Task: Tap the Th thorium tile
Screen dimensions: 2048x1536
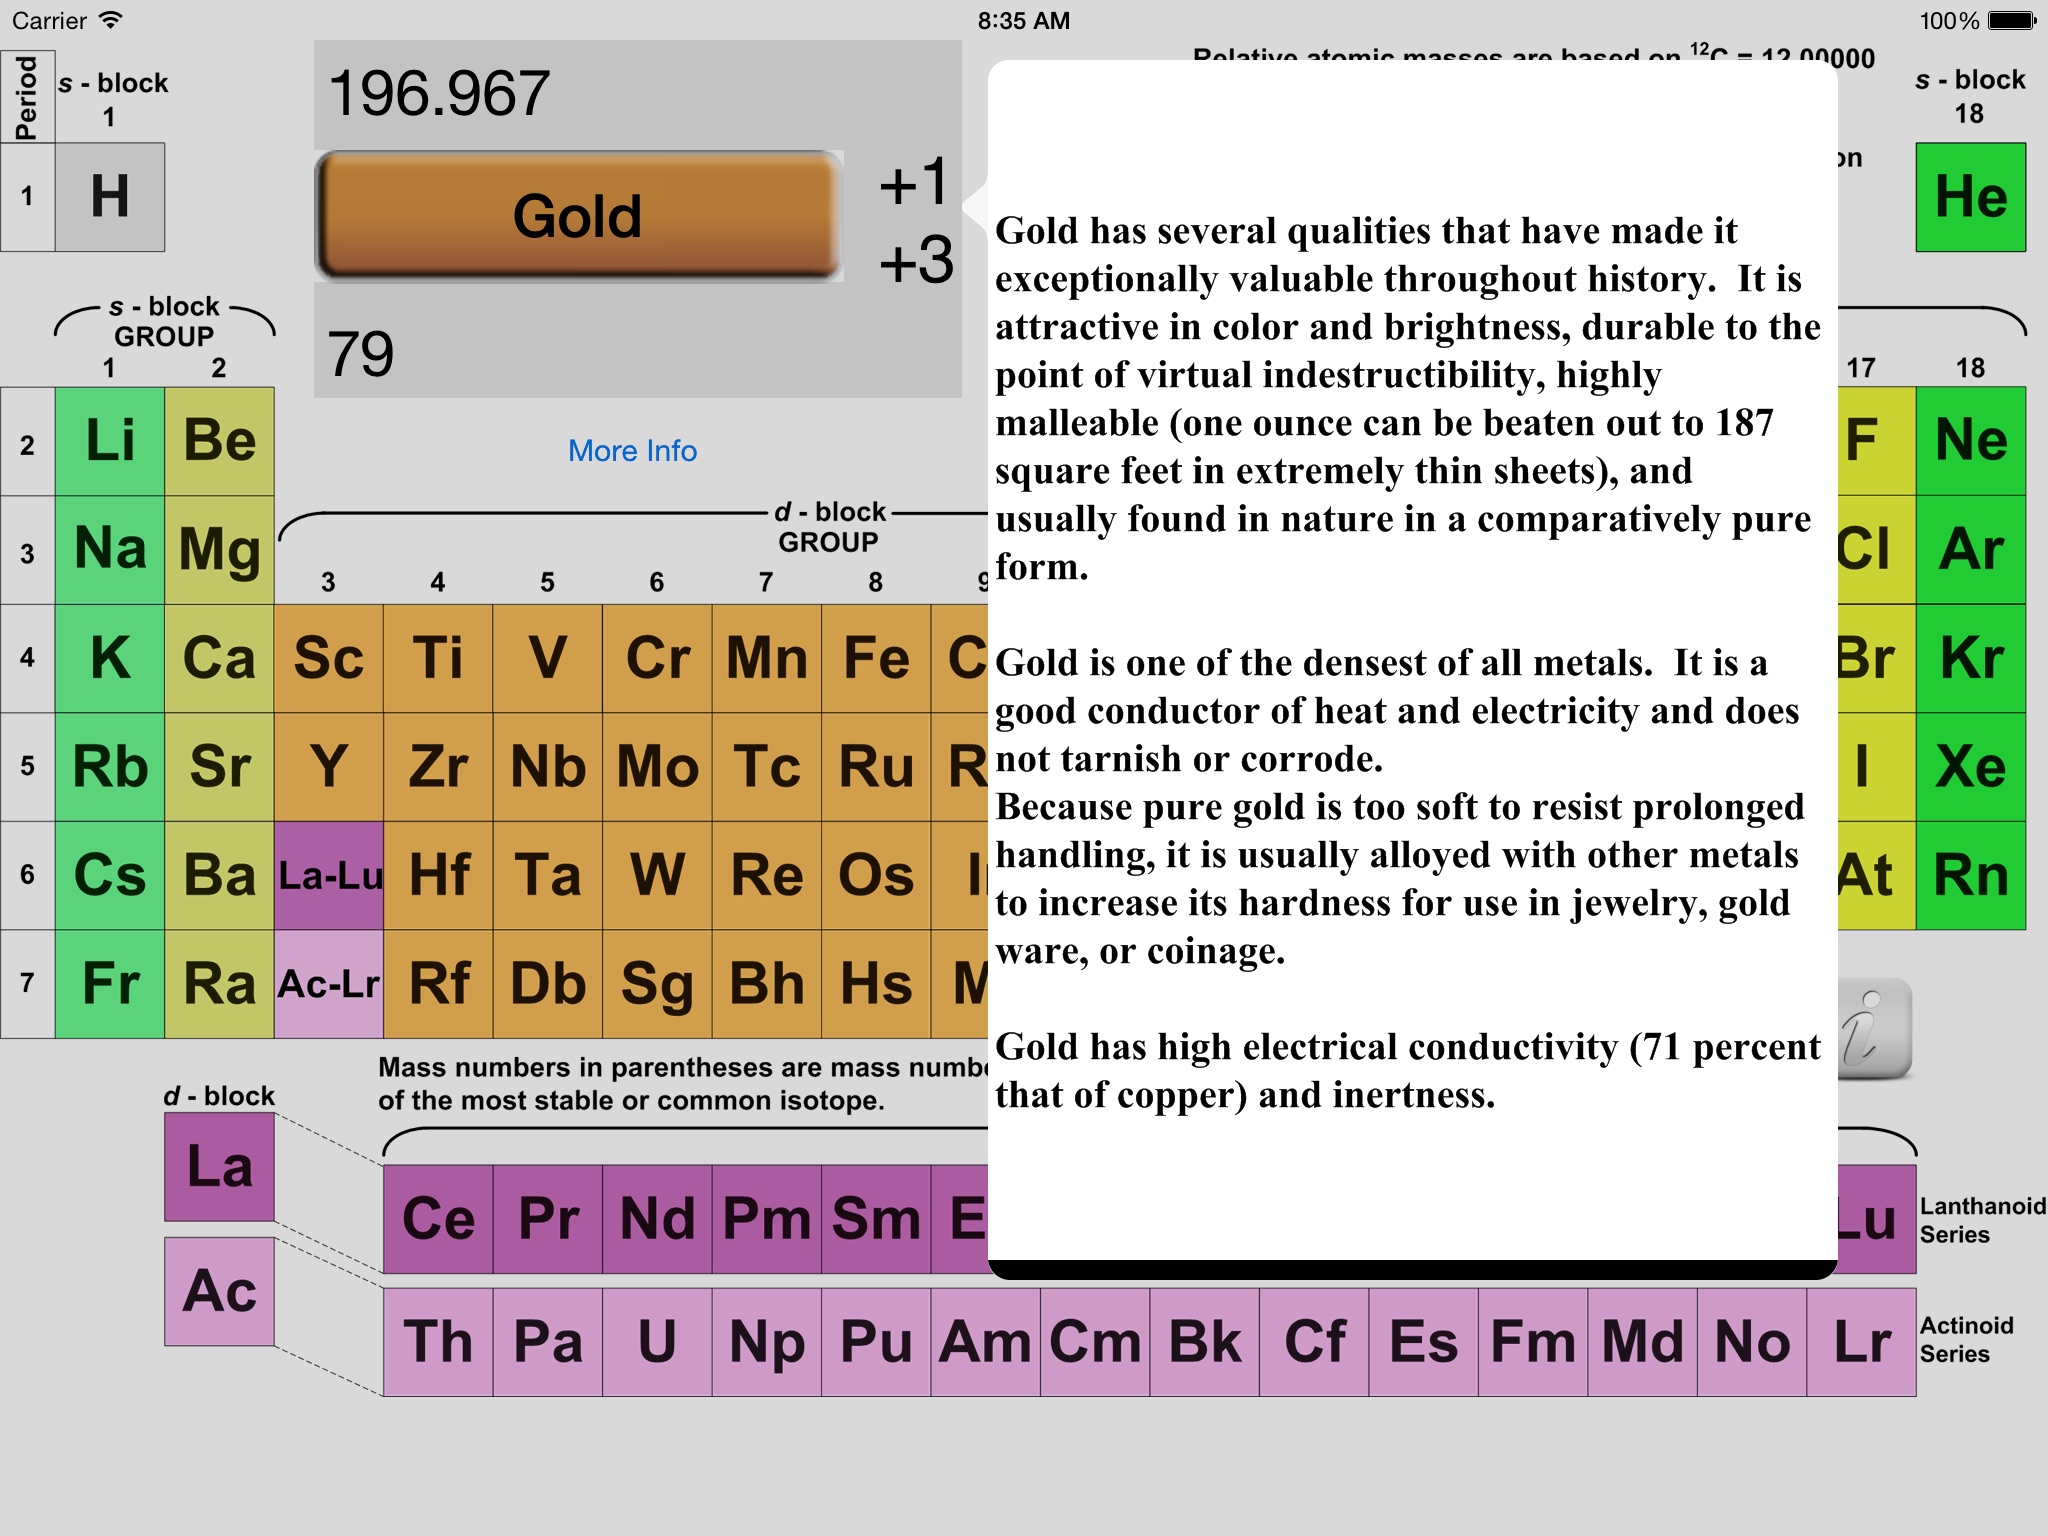Action: click(438, 1342)
